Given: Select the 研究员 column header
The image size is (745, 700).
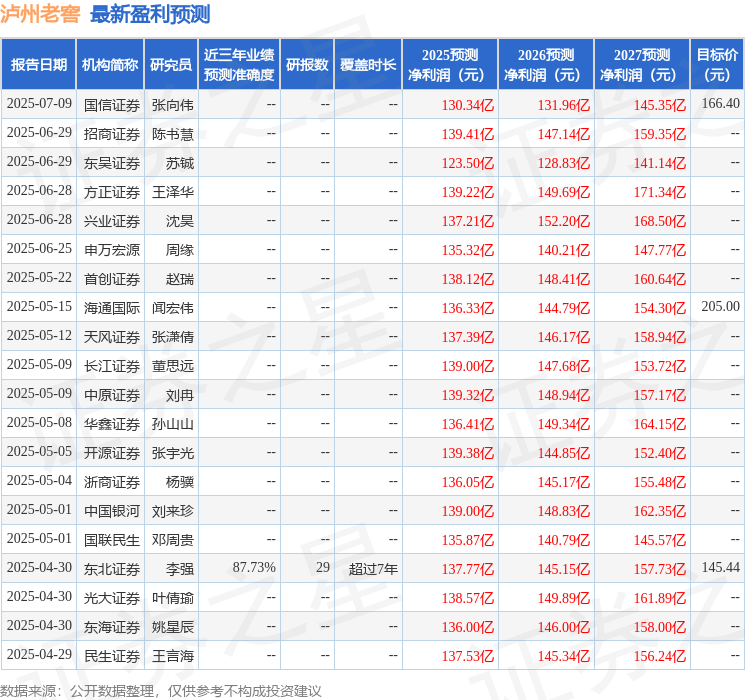Looking at the screenshot, I should [x=171, y=65].
